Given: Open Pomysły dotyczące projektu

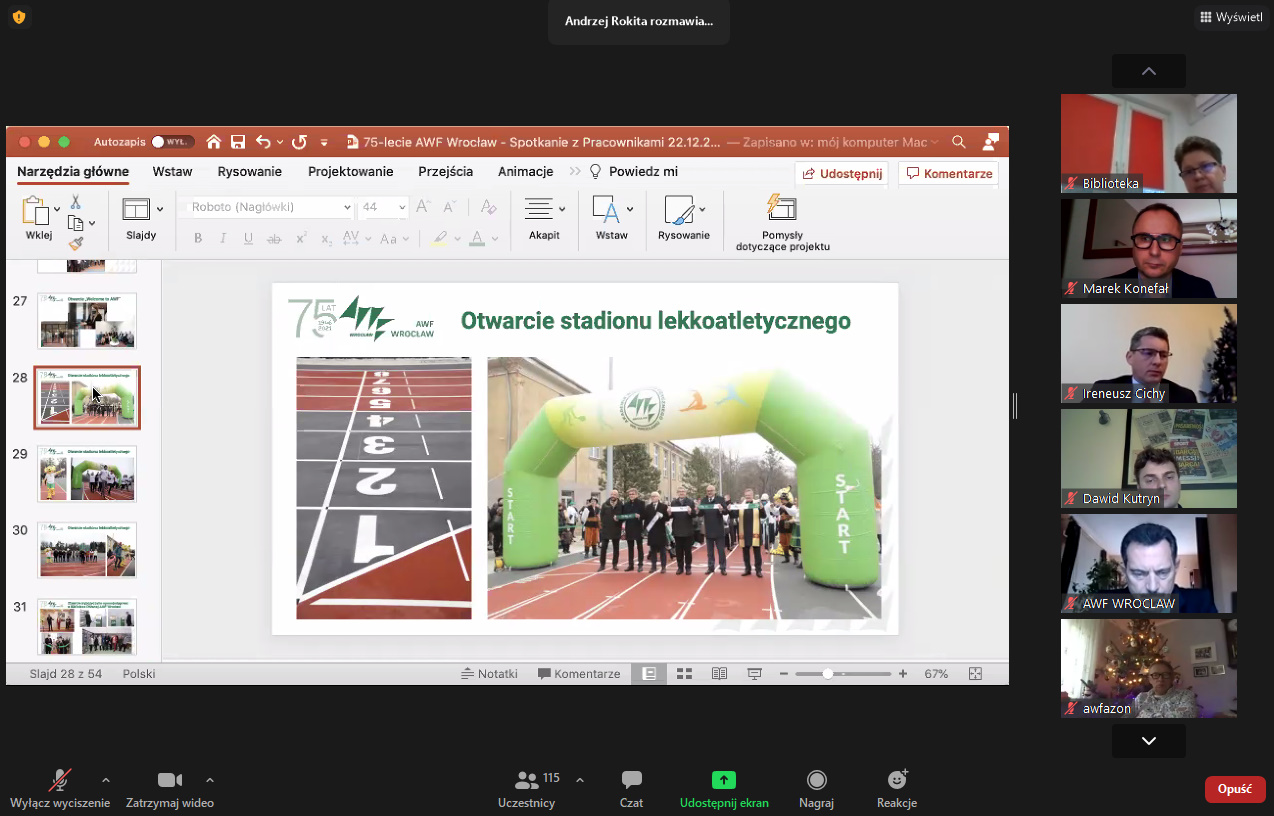Looking at the screenshot, I should tap(782, 222).
